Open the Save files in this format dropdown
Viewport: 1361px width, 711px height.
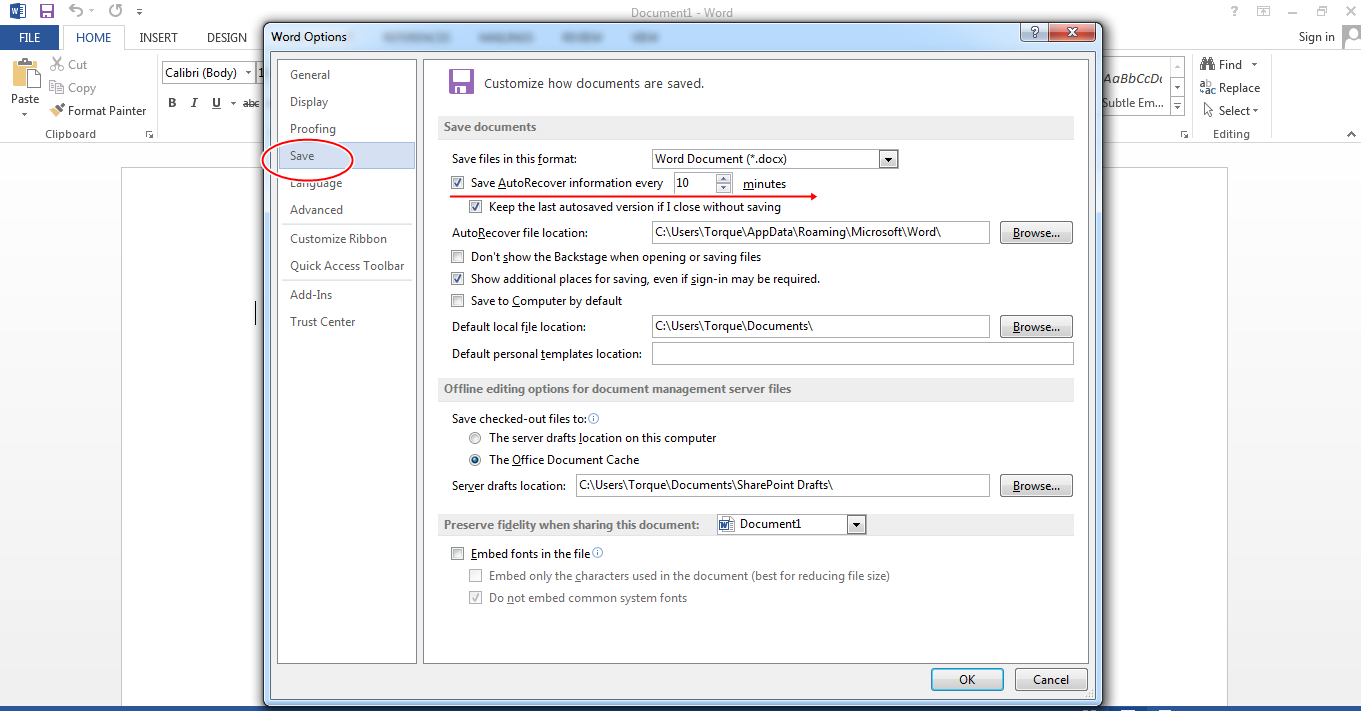pos(888,158)
